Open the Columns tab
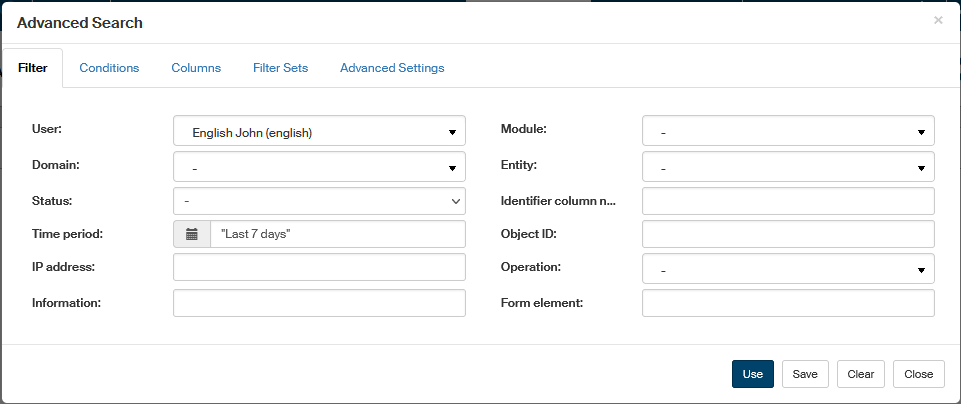The image size is (961, 404). [x=196, y=68]
